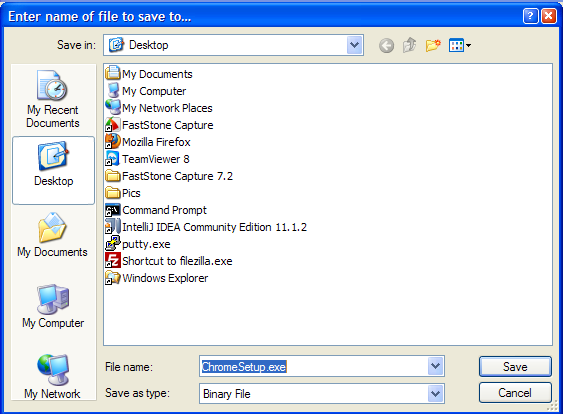Expand the File name history dropdown

tap(435, 366)
